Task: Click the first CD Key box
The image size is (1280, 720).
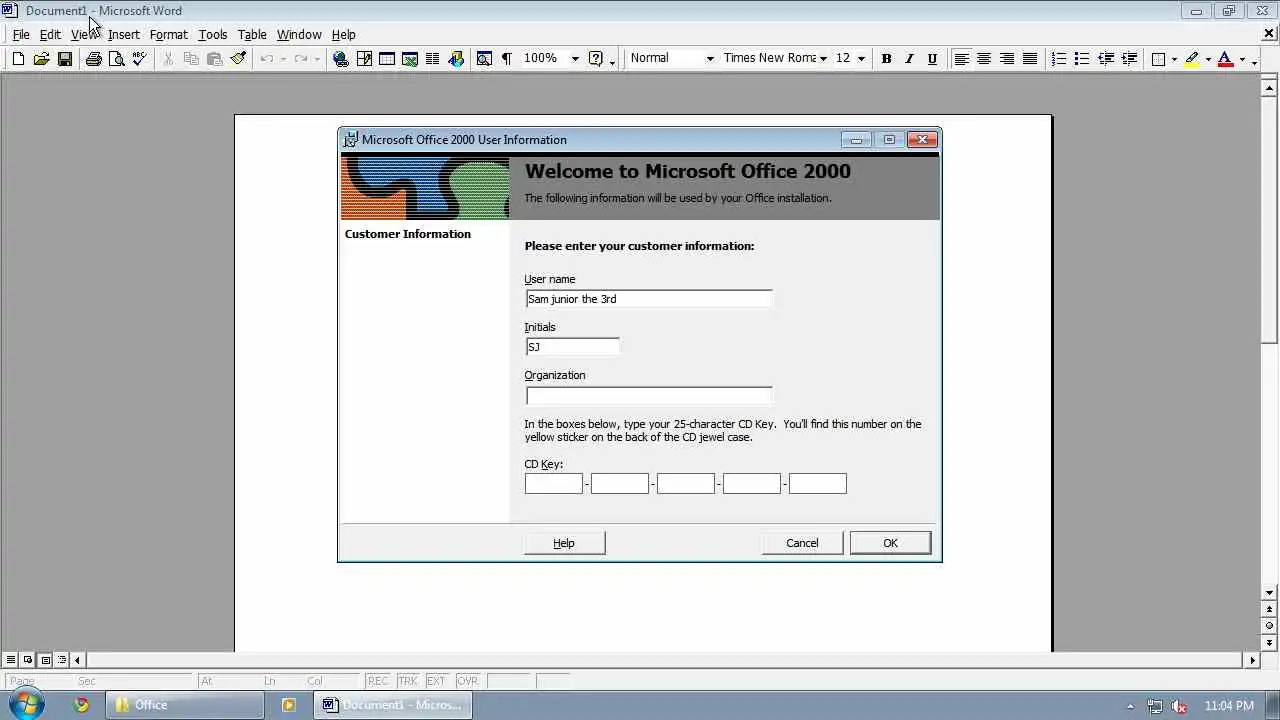Action: tap(554, 484)
